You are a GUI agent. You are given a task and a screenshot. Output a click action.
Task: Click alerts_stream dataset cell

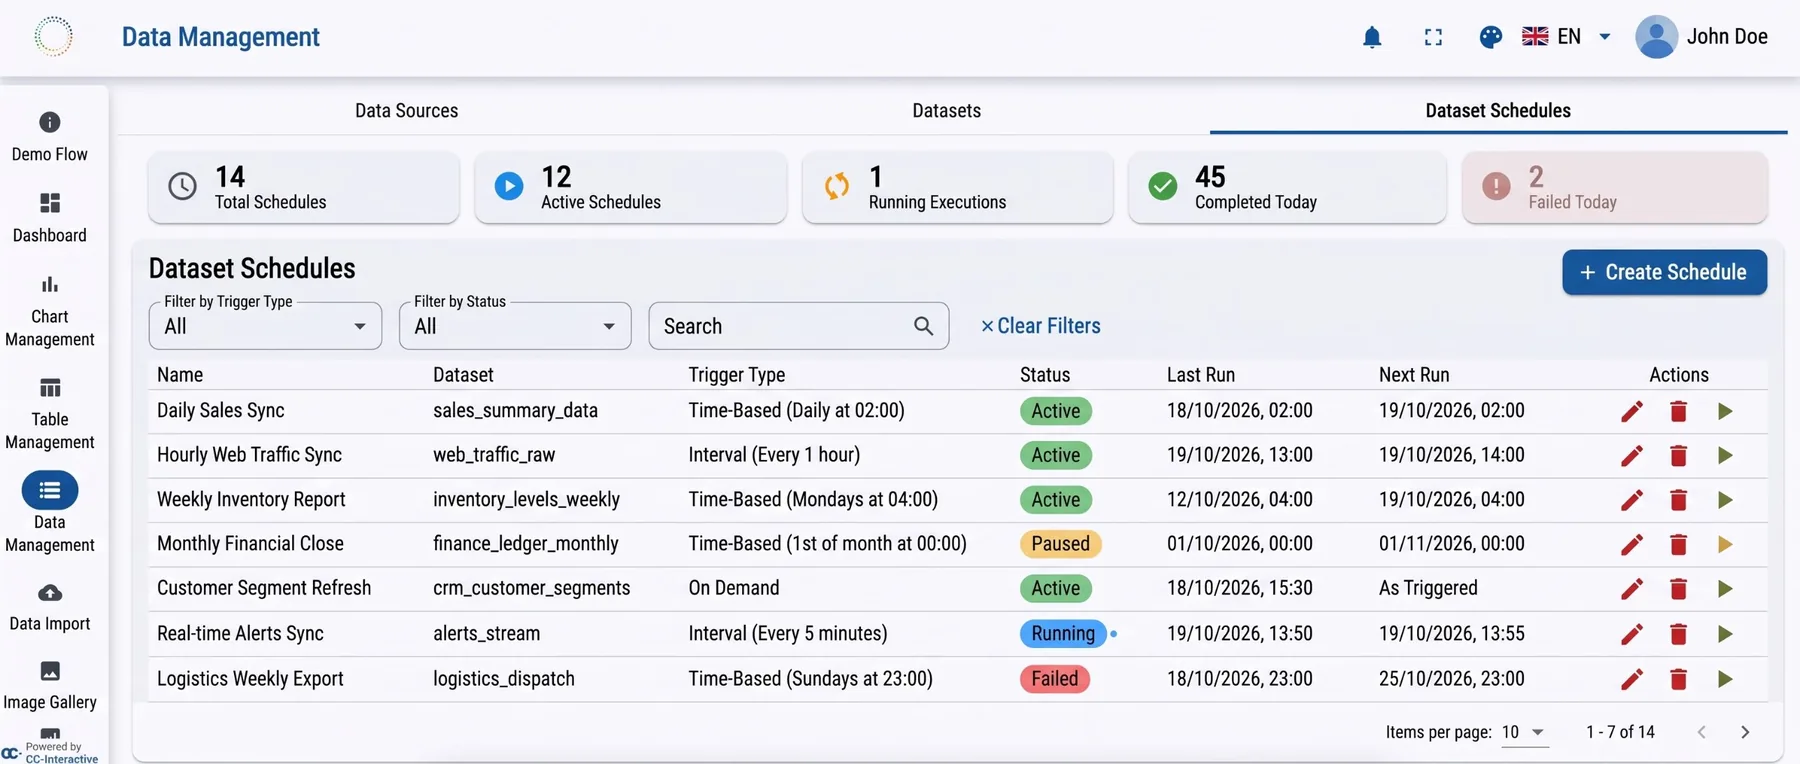(486, 634)
